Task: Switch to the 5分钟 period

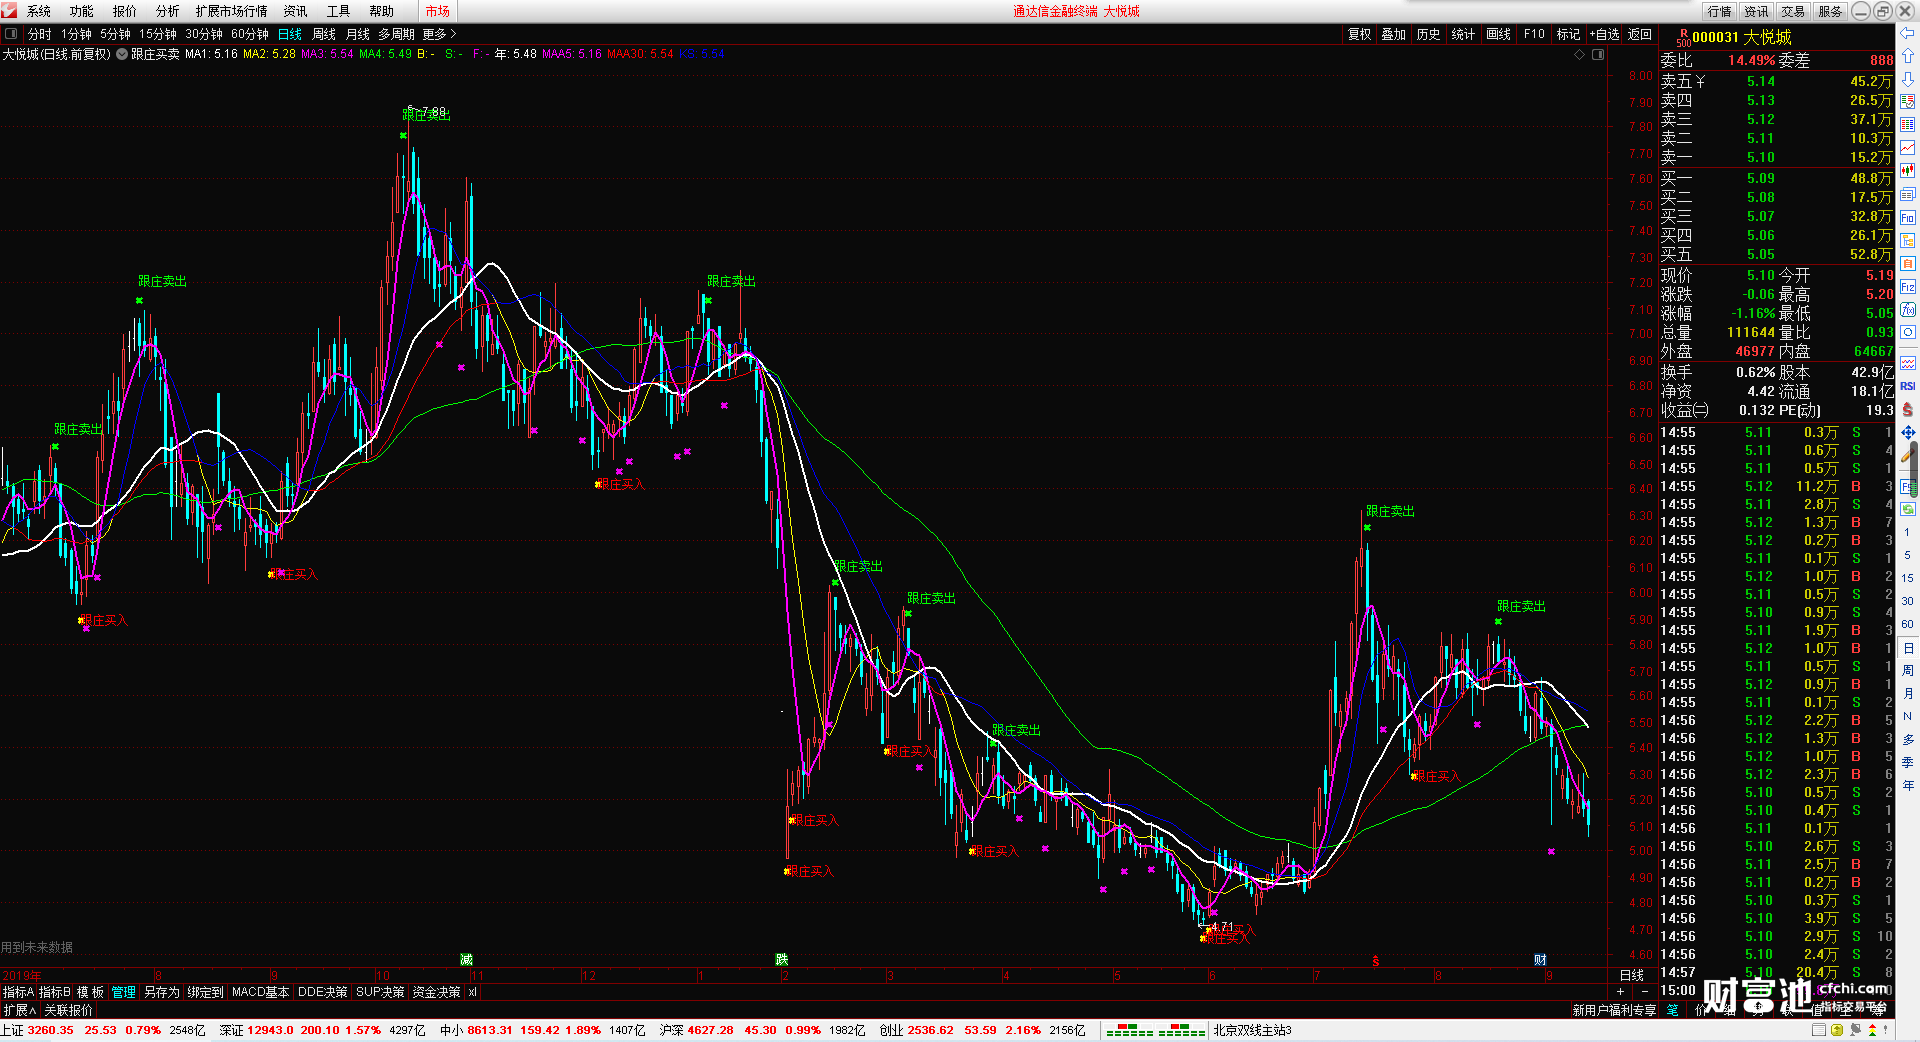Action: click(116, 34)
